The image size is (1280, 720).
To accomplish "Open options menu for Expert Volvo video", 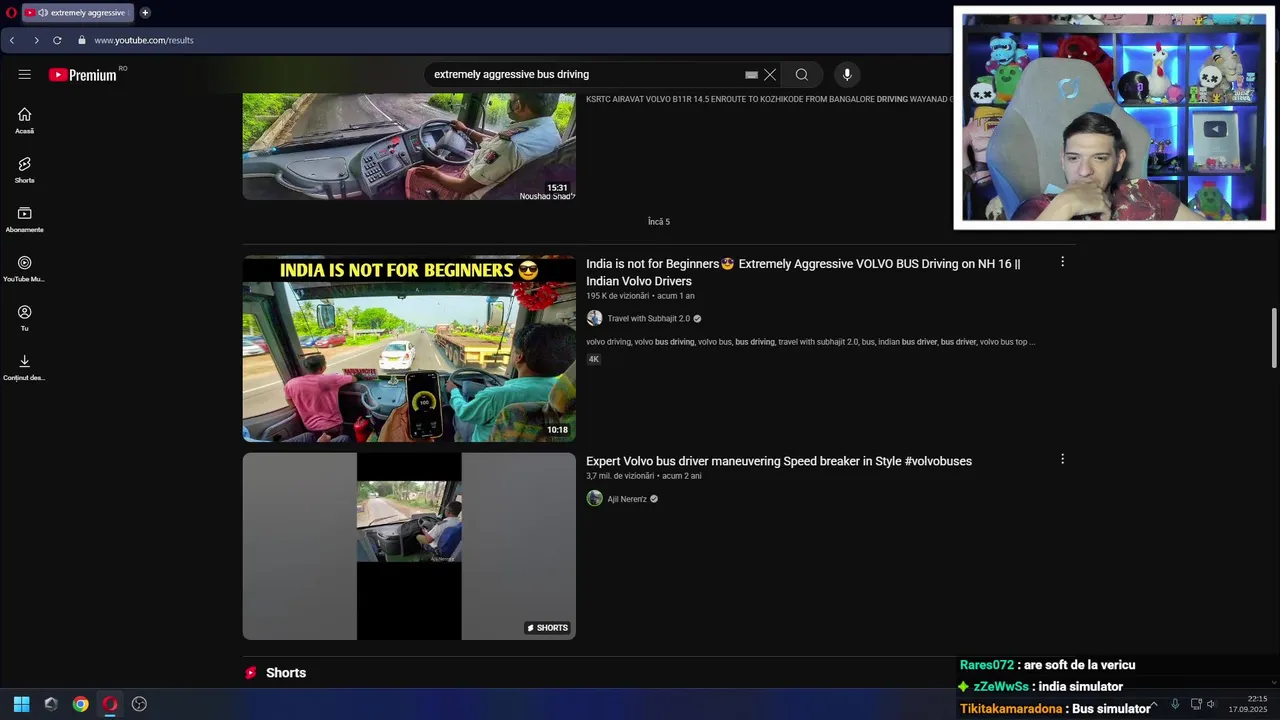I will click(x=1062, y=459).
